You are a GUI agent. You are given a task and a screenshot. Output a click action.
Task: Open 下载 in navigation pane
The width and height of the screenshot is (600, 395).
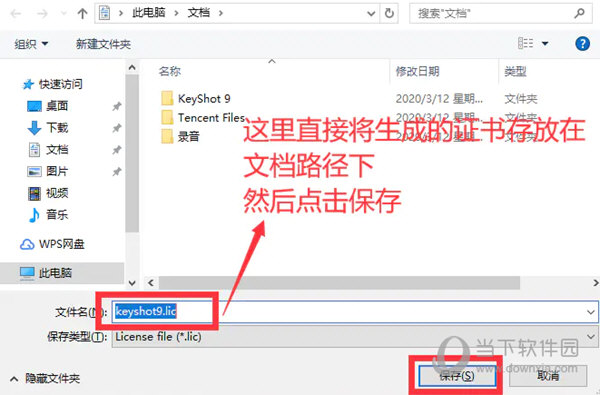point(47,128)
